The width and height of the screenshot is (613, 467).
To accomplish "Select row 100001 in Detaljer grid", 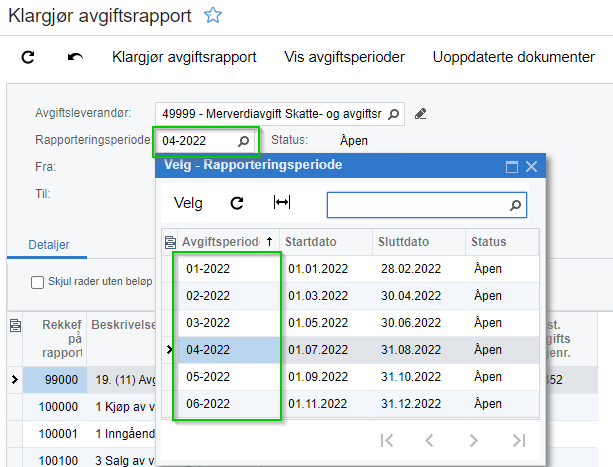I will pos(55,434).
